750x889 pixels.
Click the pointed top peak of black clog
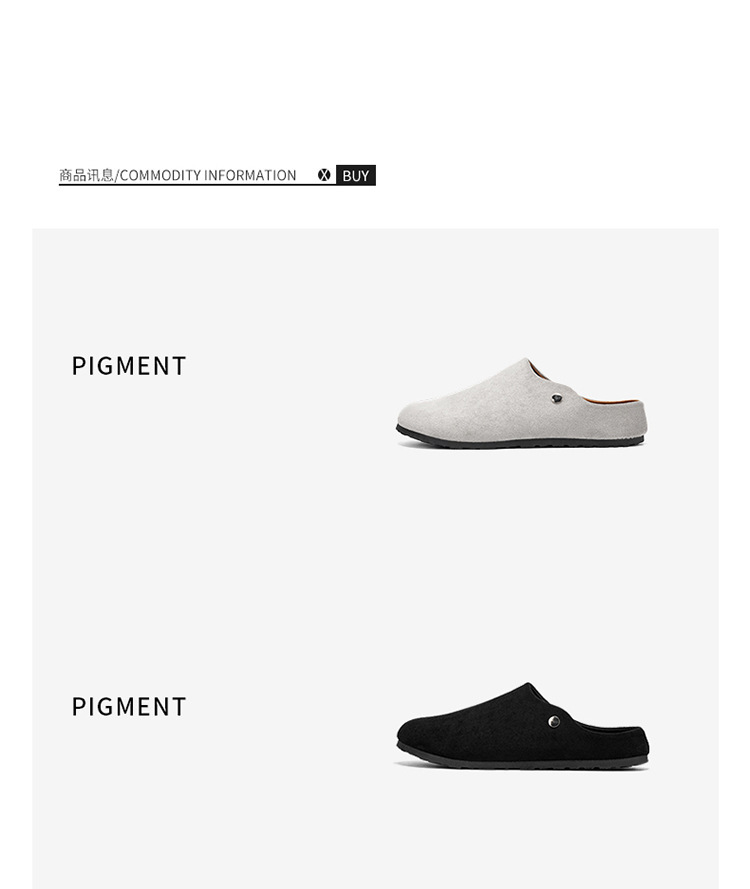coord(528,685)
